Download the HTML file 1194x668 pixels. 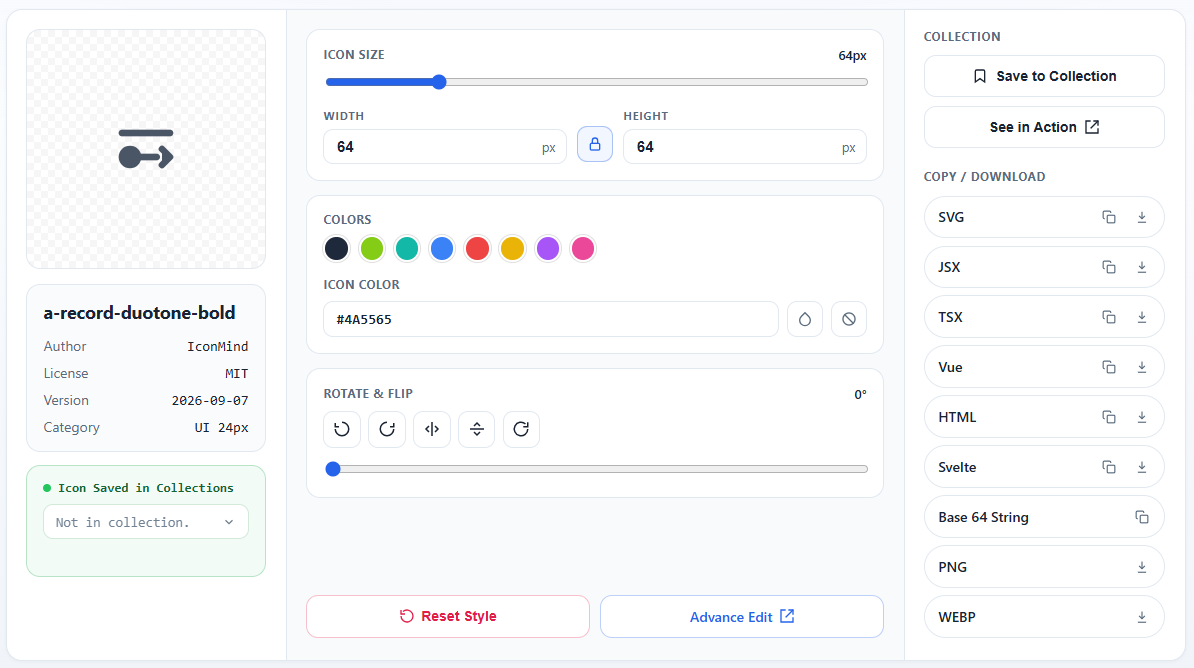click(1141, 417)
